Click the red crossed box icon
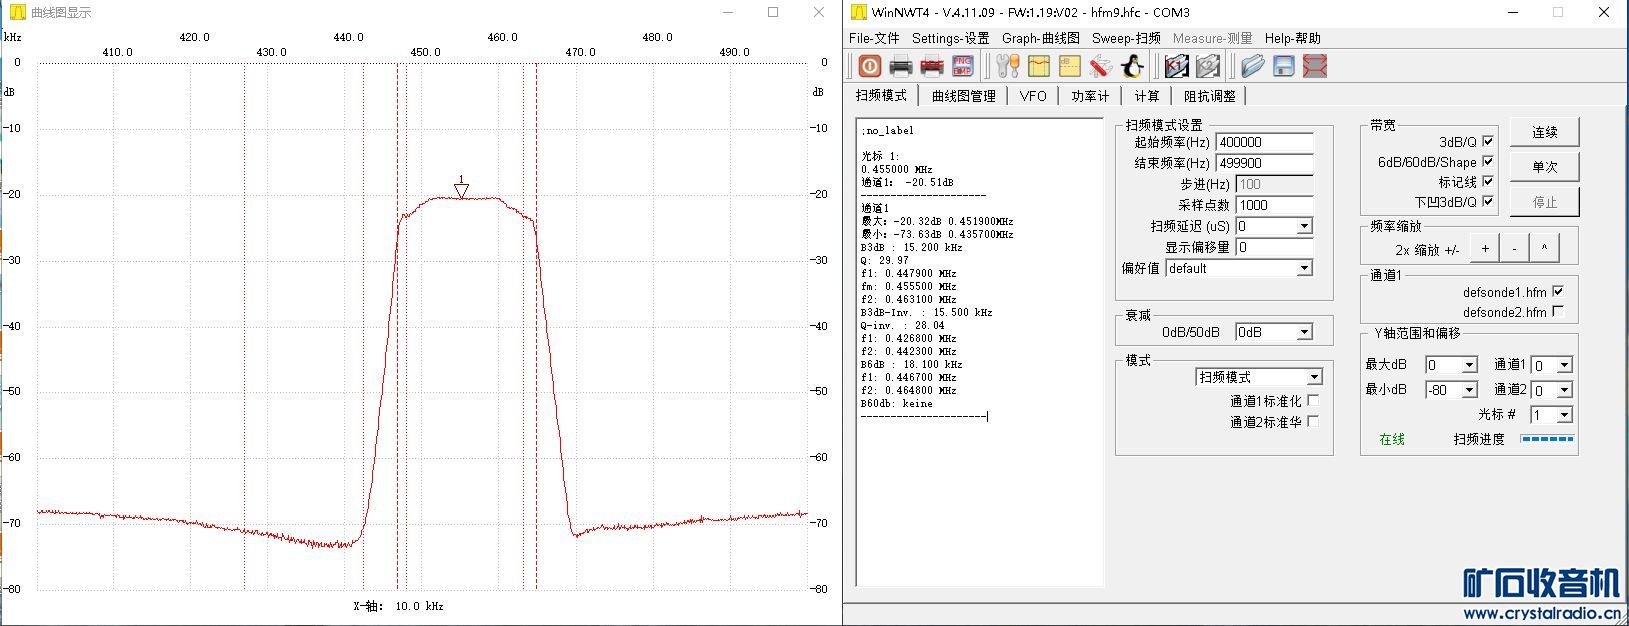The width and height of the screenshot is (1629, 626). pos(1315,66)
